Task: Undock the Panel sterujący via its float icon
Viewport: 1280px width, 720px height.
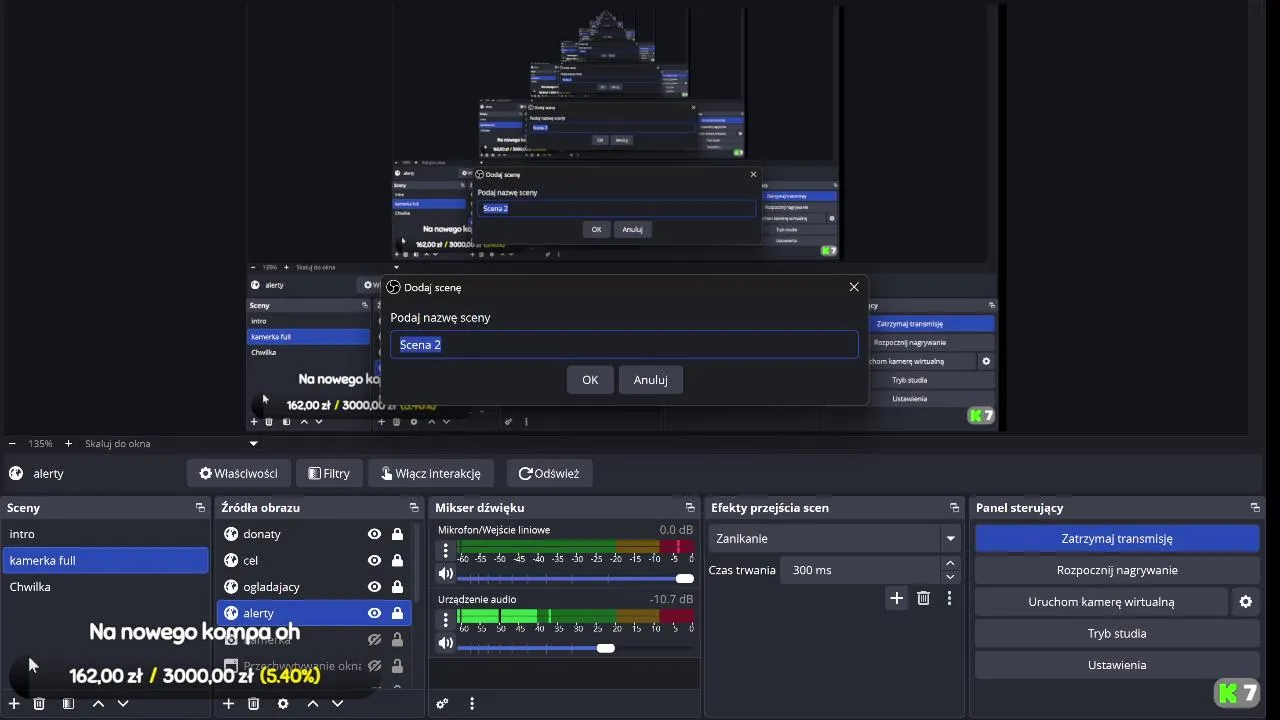Action: [1255, 508]
